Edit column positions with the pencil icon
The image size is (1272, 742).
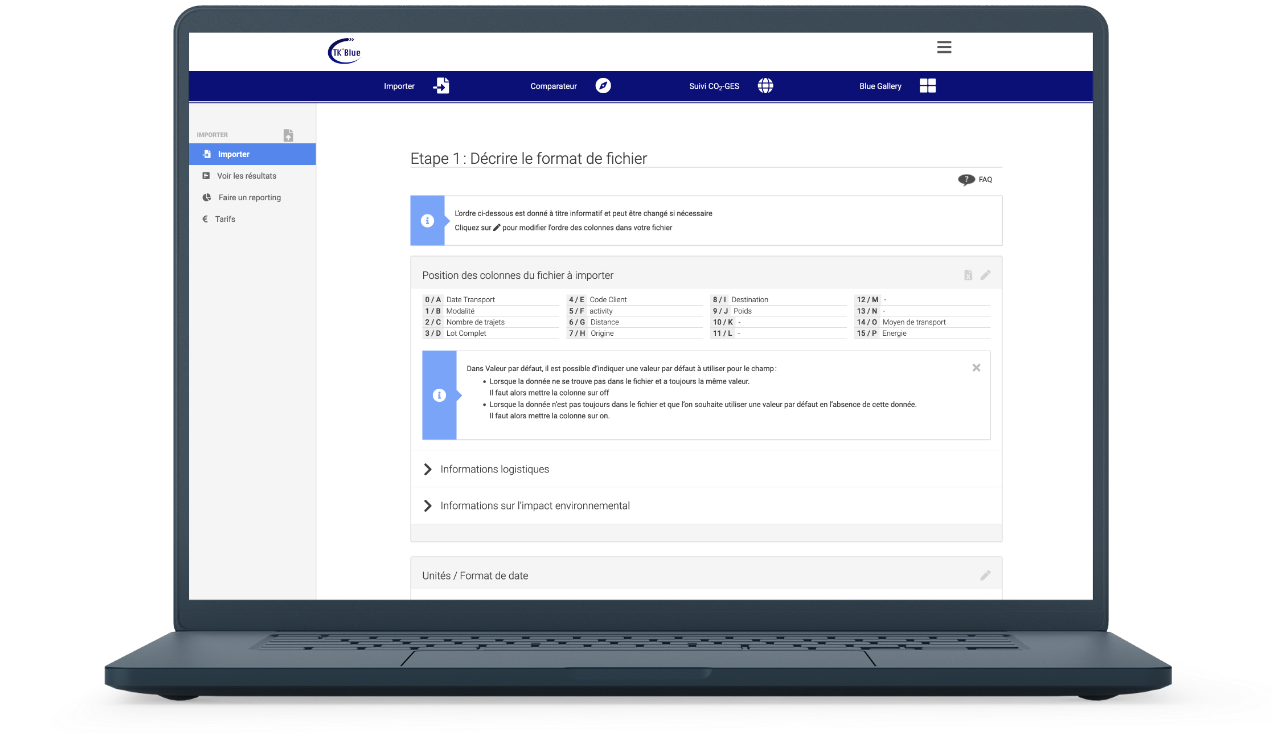tap(985, 275)
